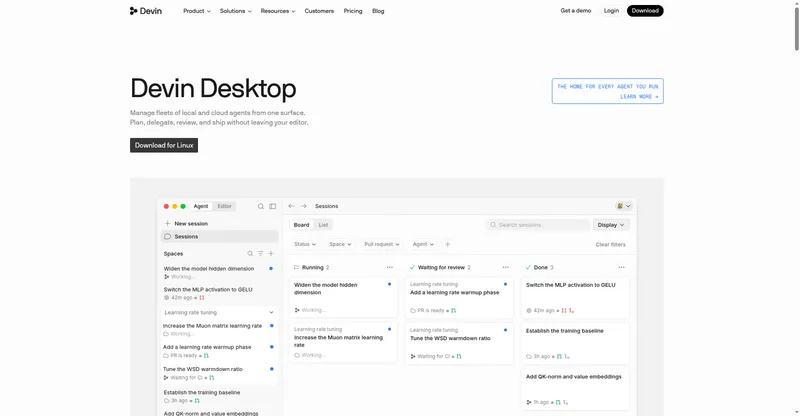Open the Status filter dropdown
800x416 pixels.
tap(305, 244)
